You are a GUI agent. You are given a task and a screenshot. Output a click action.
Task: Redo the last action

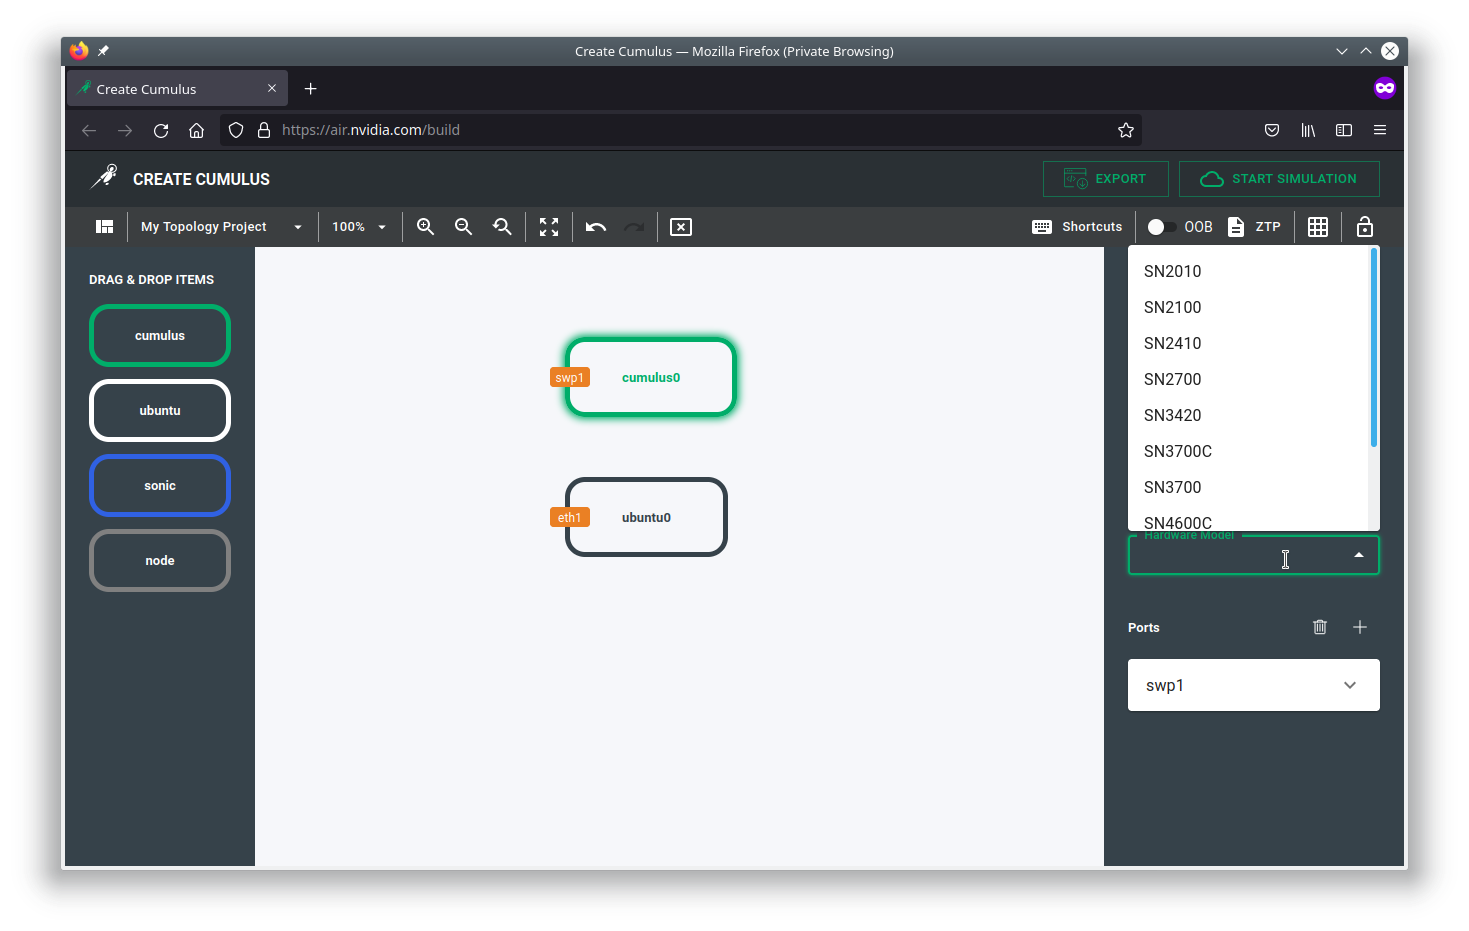pos(634,227)
